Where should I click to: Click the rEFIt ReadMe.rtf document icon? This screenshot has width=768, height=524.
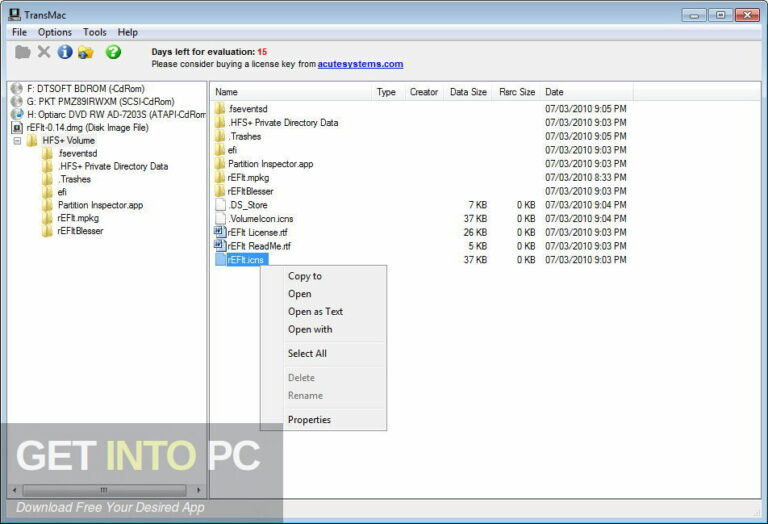click(220, 245)
